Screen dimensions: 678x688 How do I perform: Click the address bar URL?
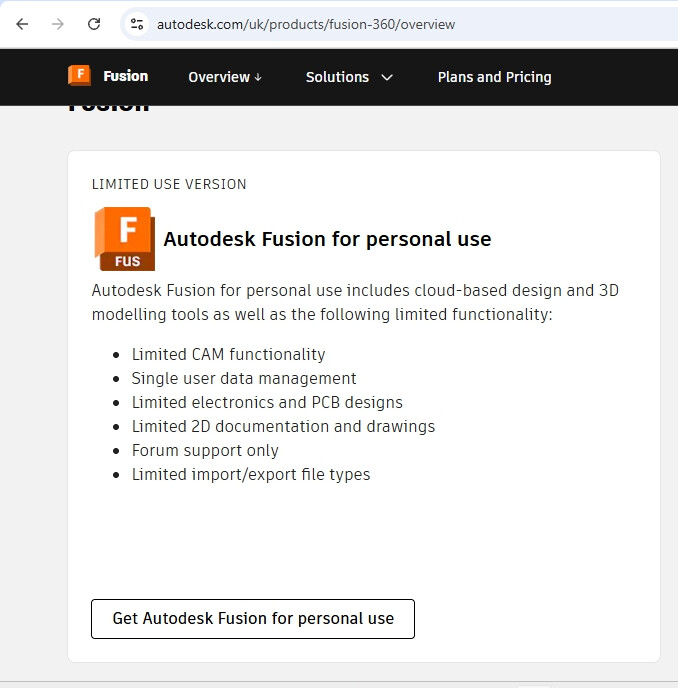(x=305, y=24)
